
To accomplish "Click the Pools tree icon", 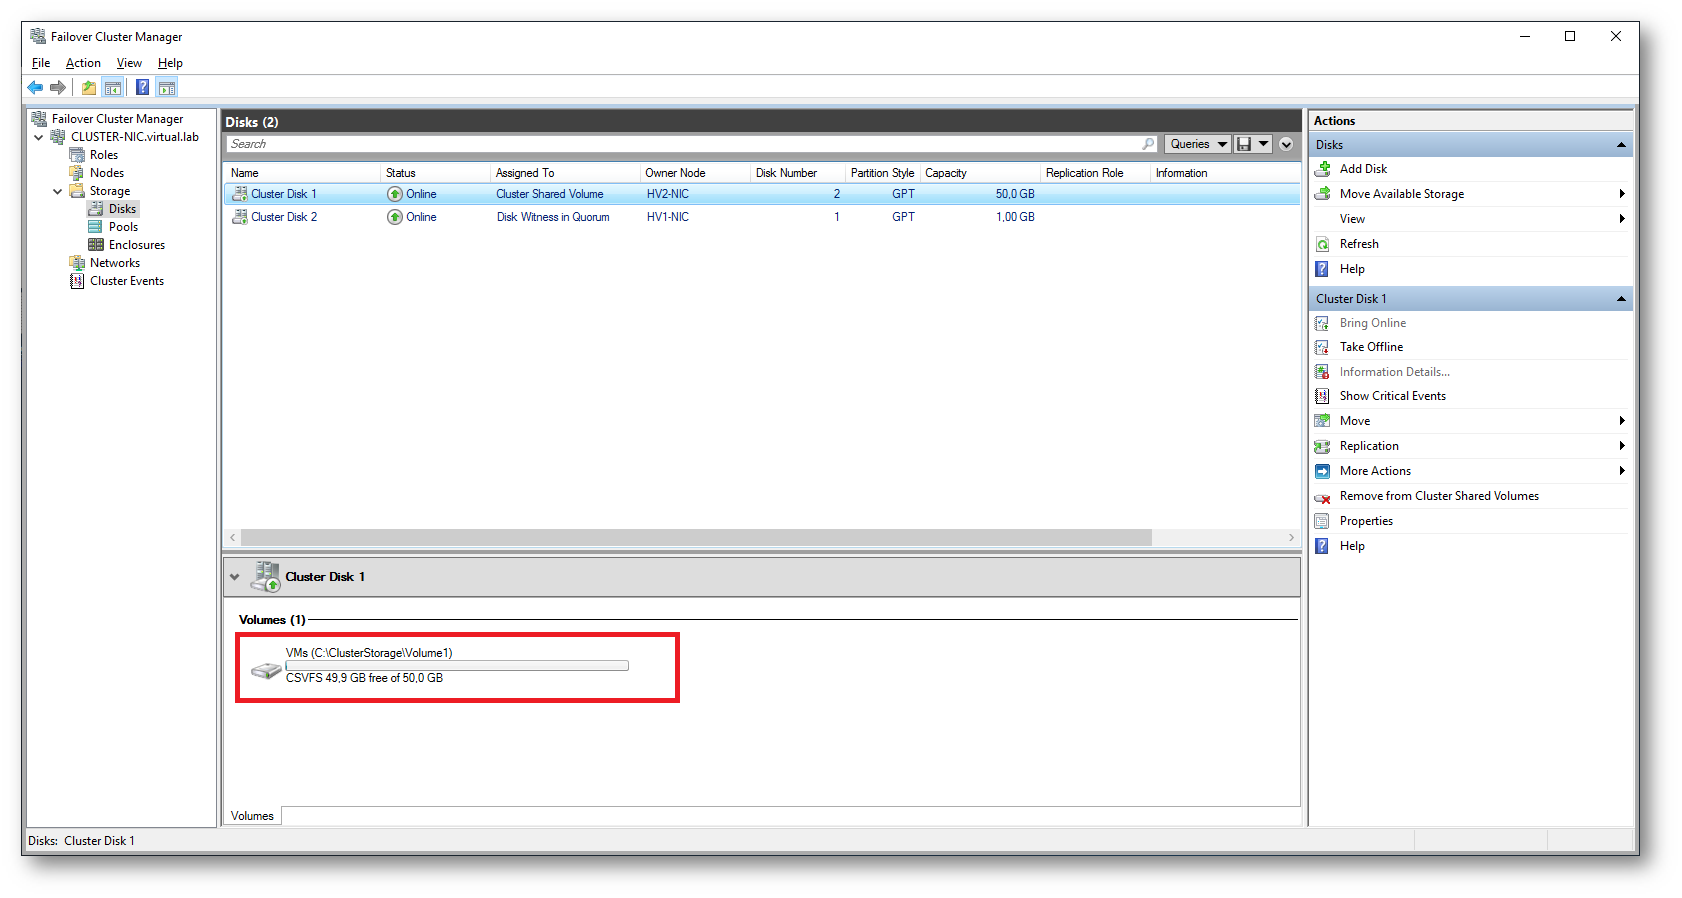I will pos(96,227).
